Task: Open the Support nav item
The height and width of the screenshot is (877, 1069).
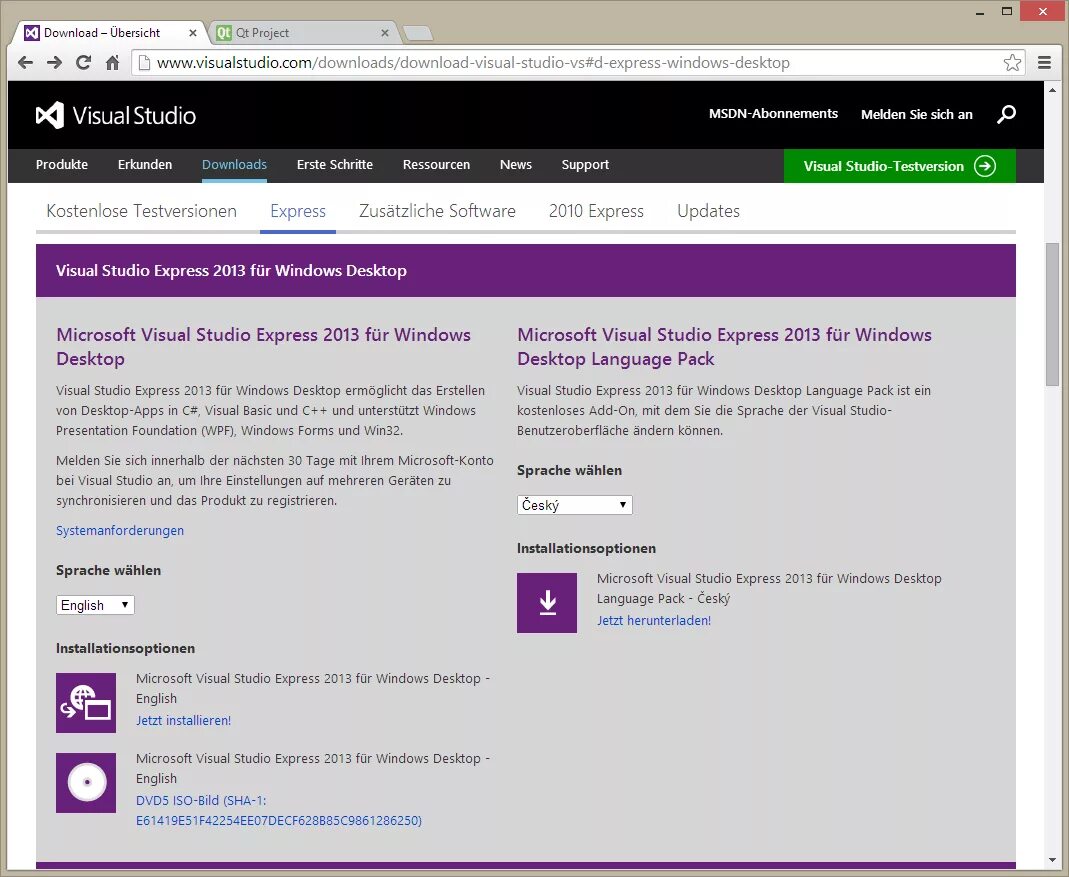Action: (x=585, y=164)
